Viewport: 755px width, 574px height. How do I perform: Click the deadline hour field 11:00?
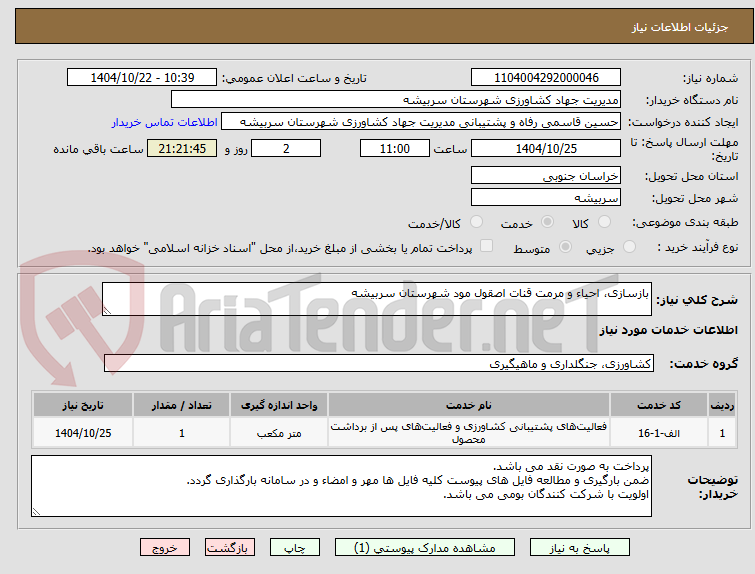tap(395, 148)
